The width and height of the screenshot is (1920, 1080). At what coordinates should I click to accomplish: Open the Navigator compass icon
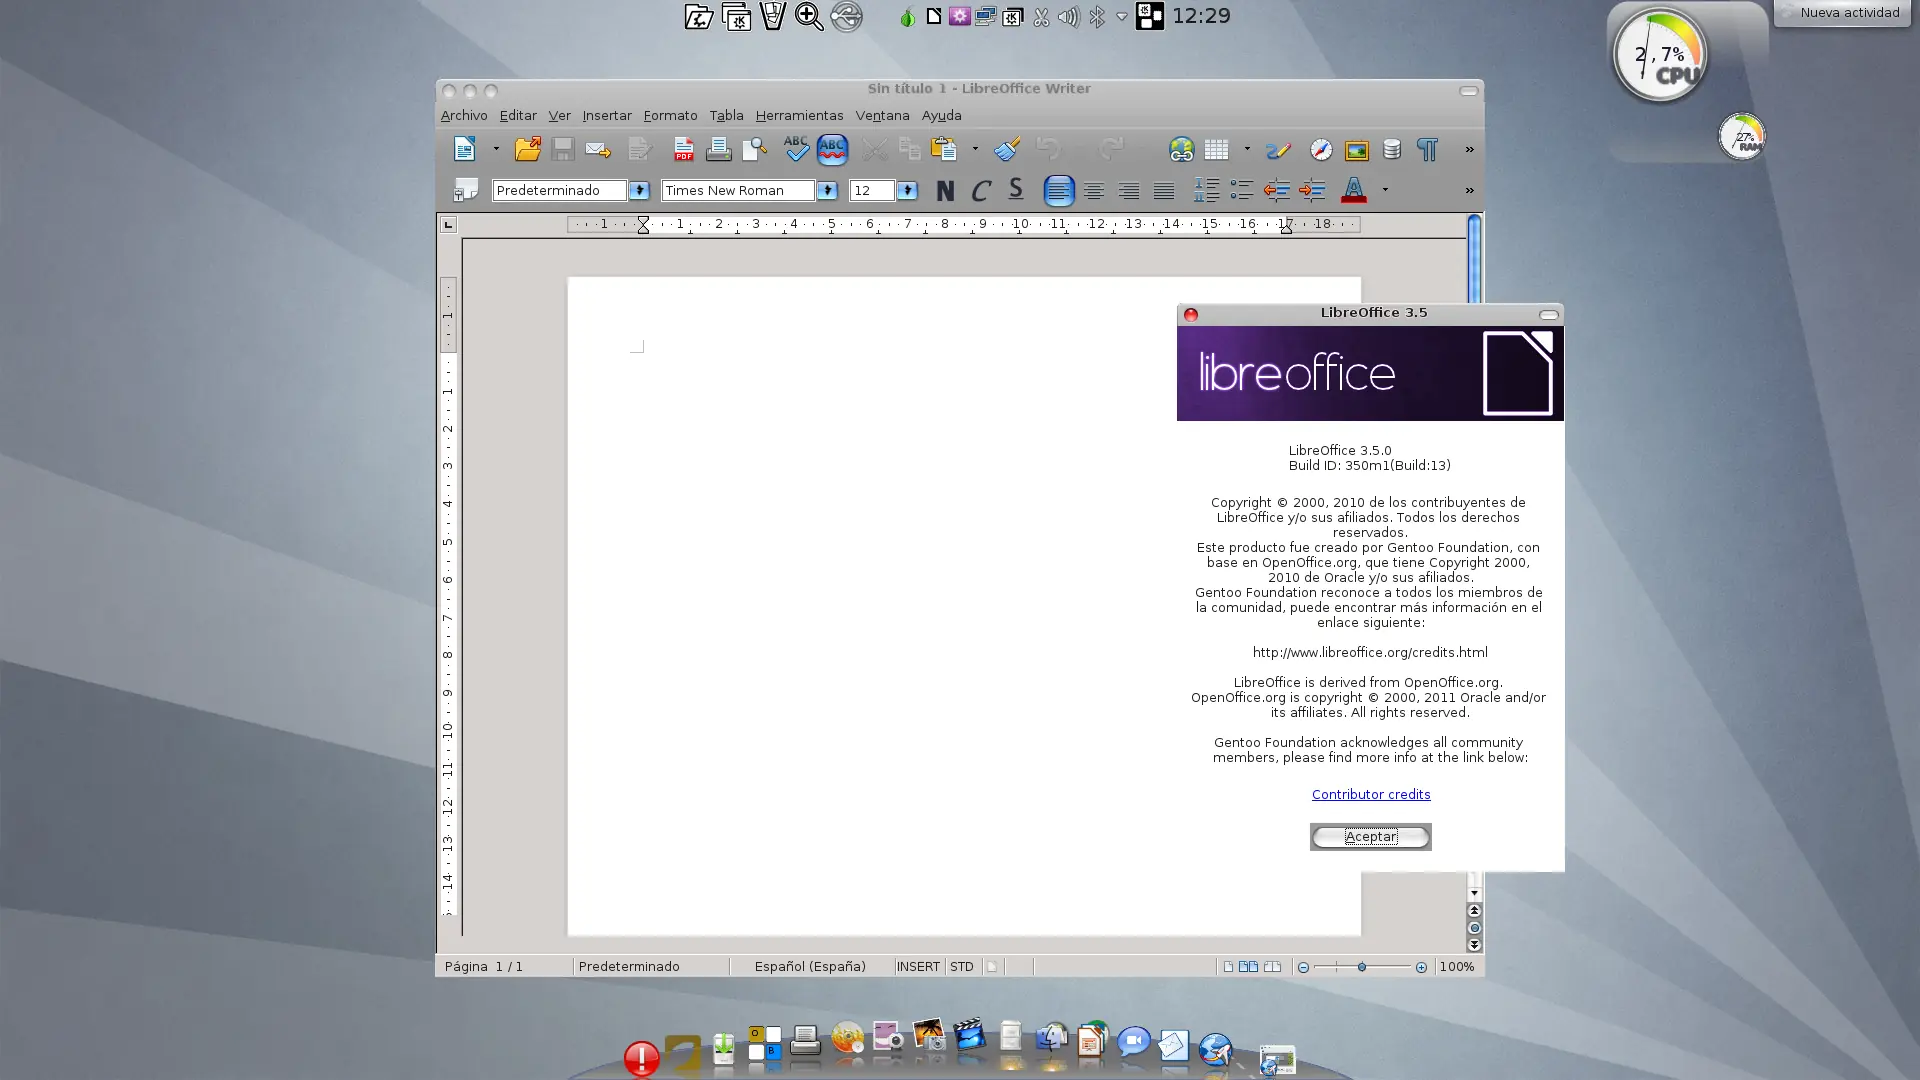1321,150
